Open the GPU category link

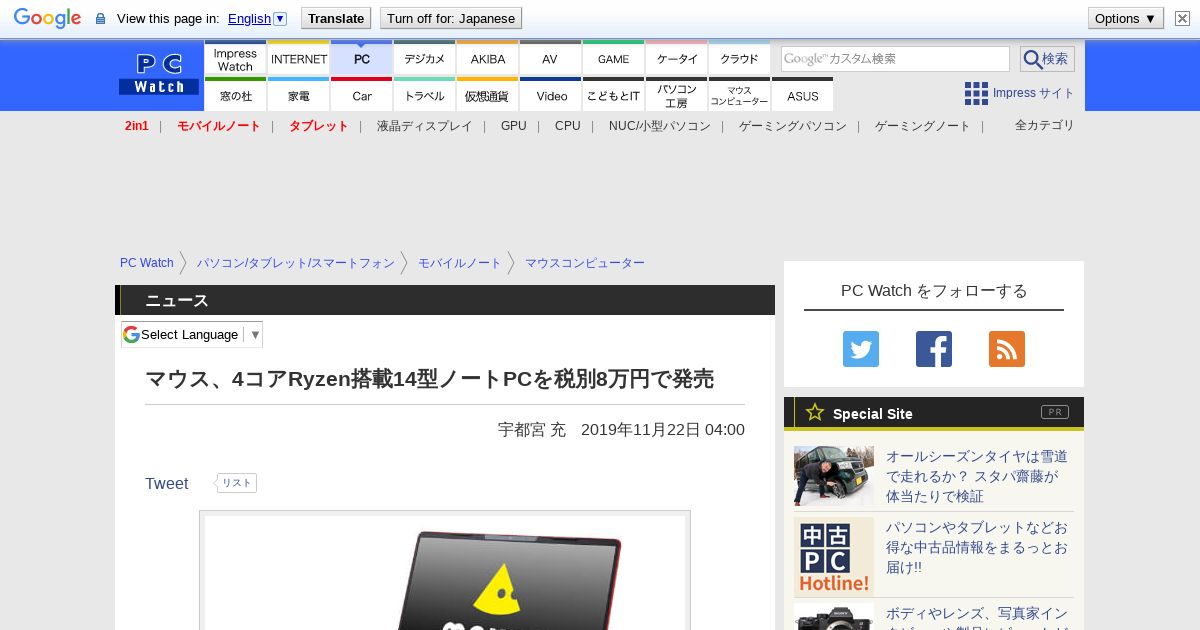(514, 126)
